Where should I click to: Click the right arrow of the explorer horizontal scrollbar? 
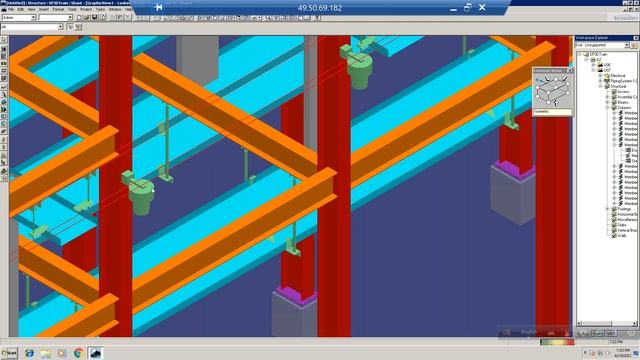635,324
